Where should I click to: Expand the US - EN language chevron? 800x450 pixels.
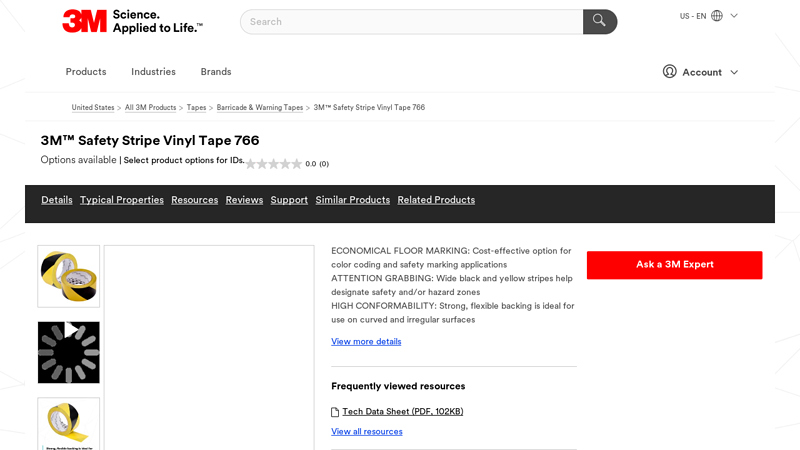point(734,16)
